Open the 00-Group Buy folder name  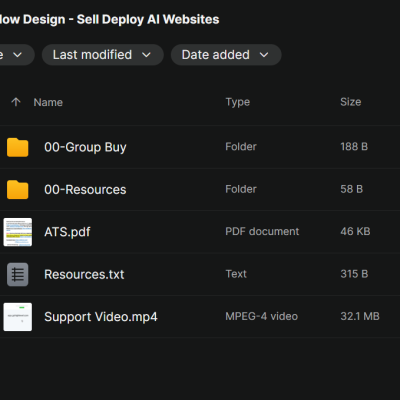(85, 147)
